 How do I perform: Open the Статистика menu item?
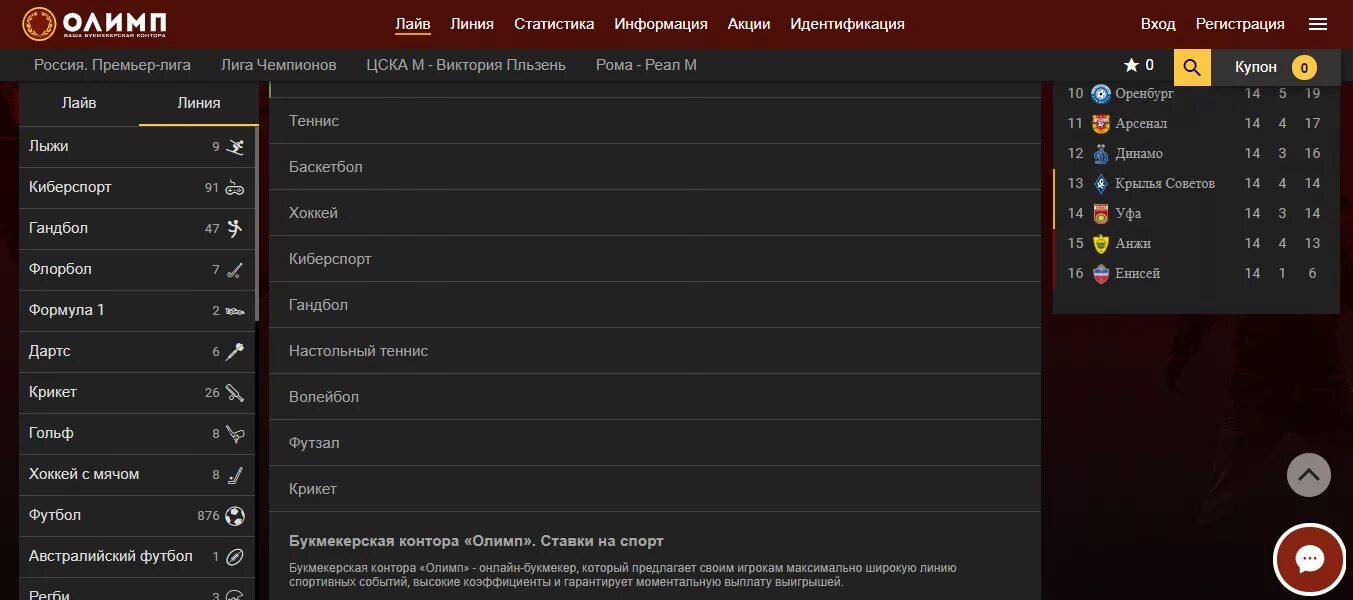point(554,24)
